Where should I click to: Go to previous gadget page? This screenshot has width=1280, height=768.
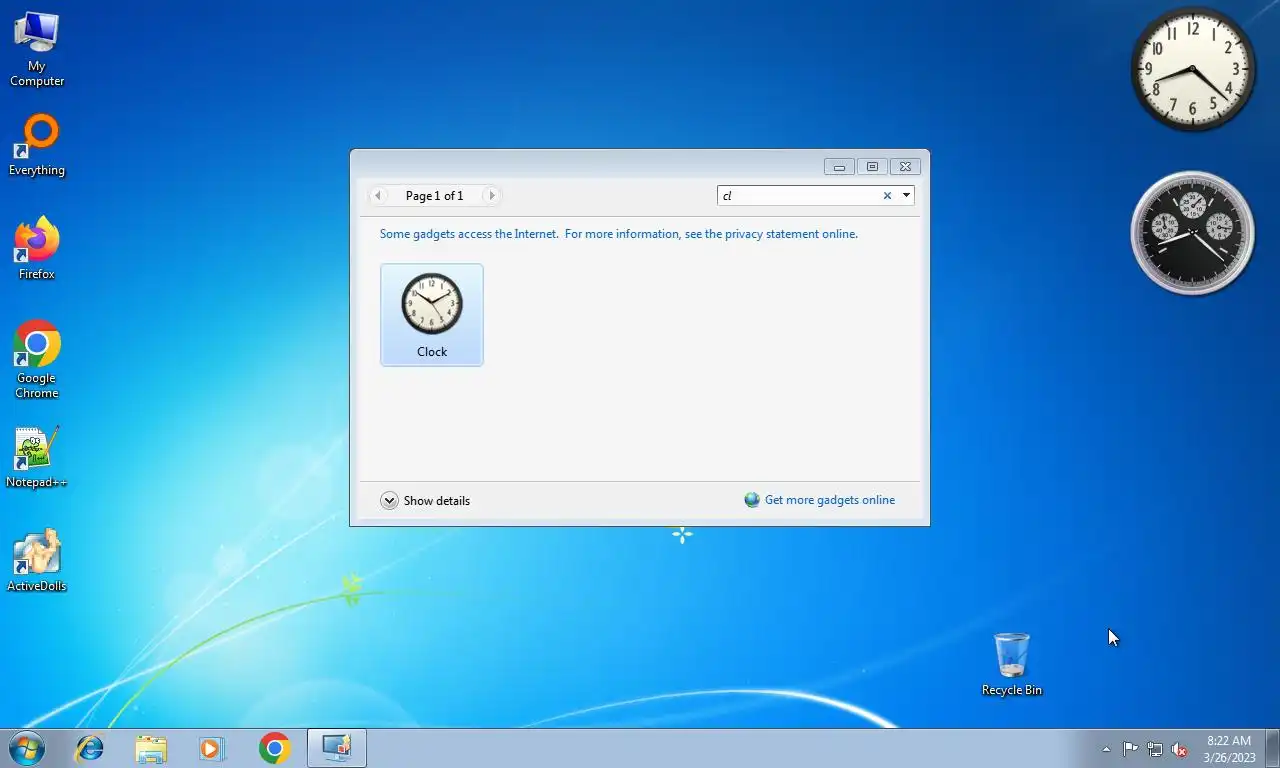pos(378,196)
